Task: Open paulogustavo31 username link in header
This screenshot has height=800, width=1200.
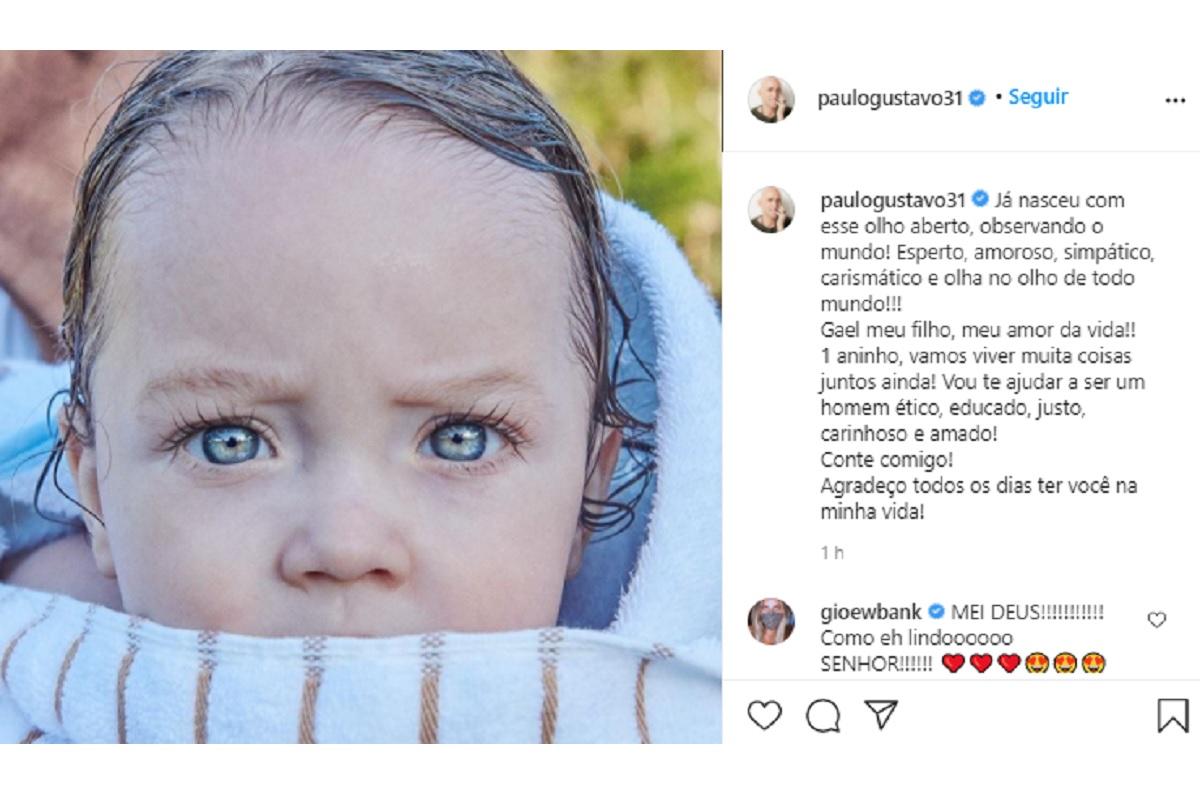Action: 890,98
